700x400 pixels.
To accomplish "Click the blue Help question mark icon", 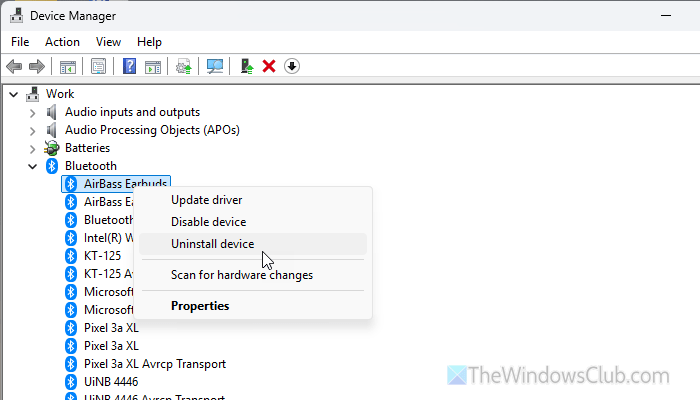I will (129, 67).
